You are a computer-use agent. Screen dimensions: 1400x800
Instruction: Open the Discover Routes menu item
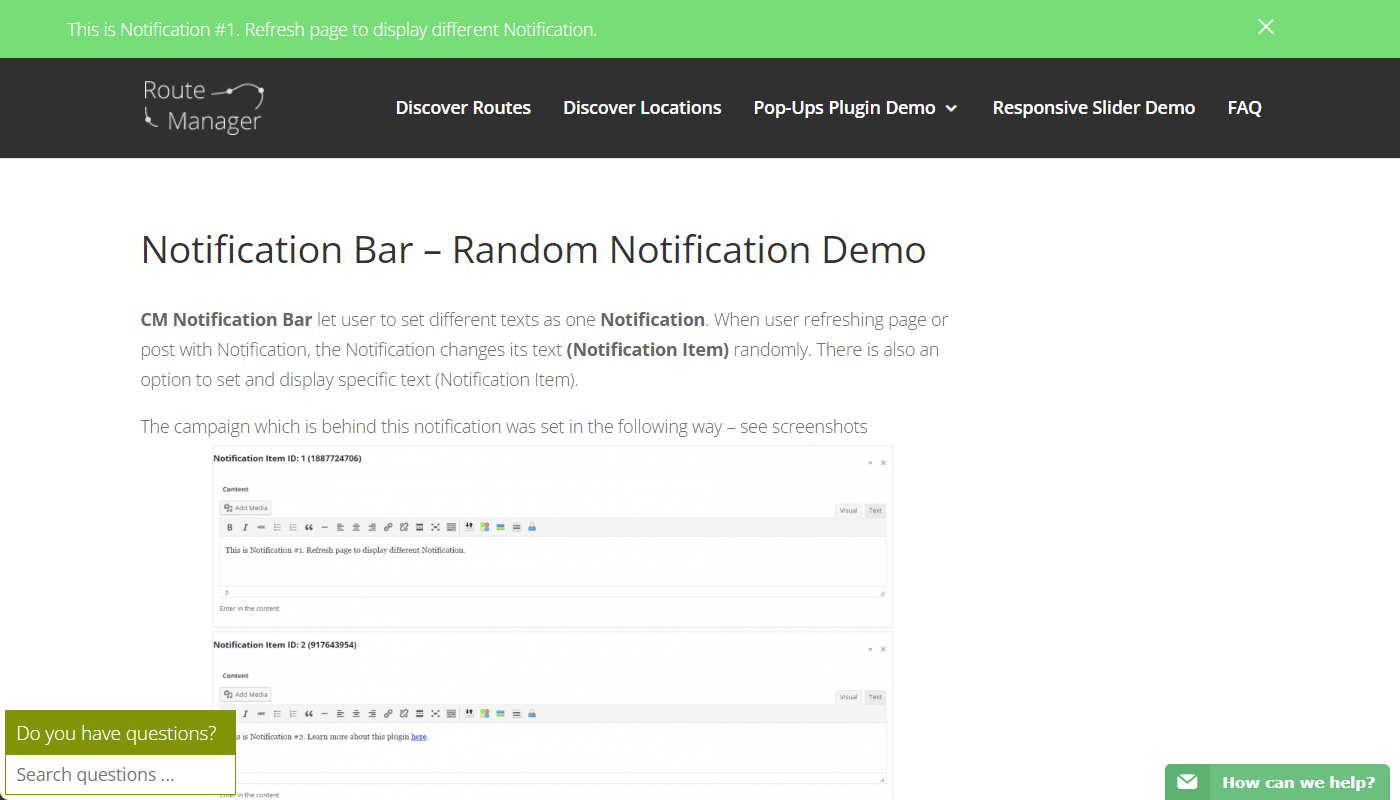click(463, 108)
